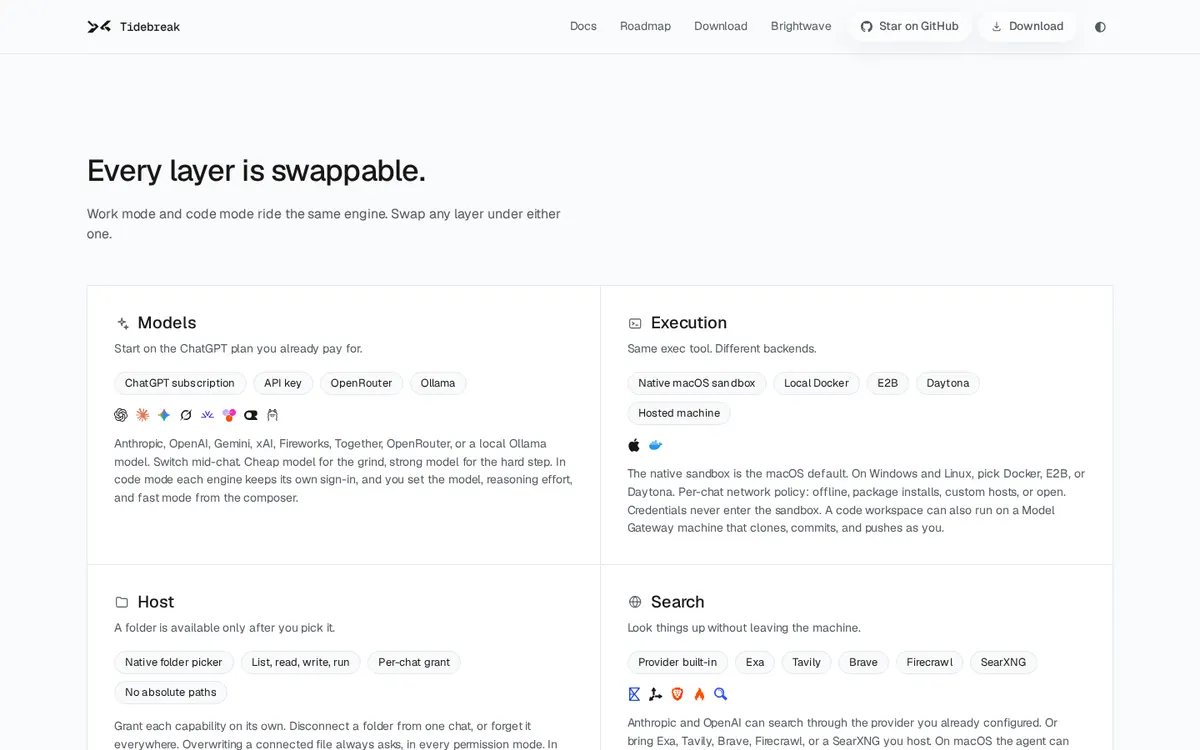Click the Docker whale icon

656,445
